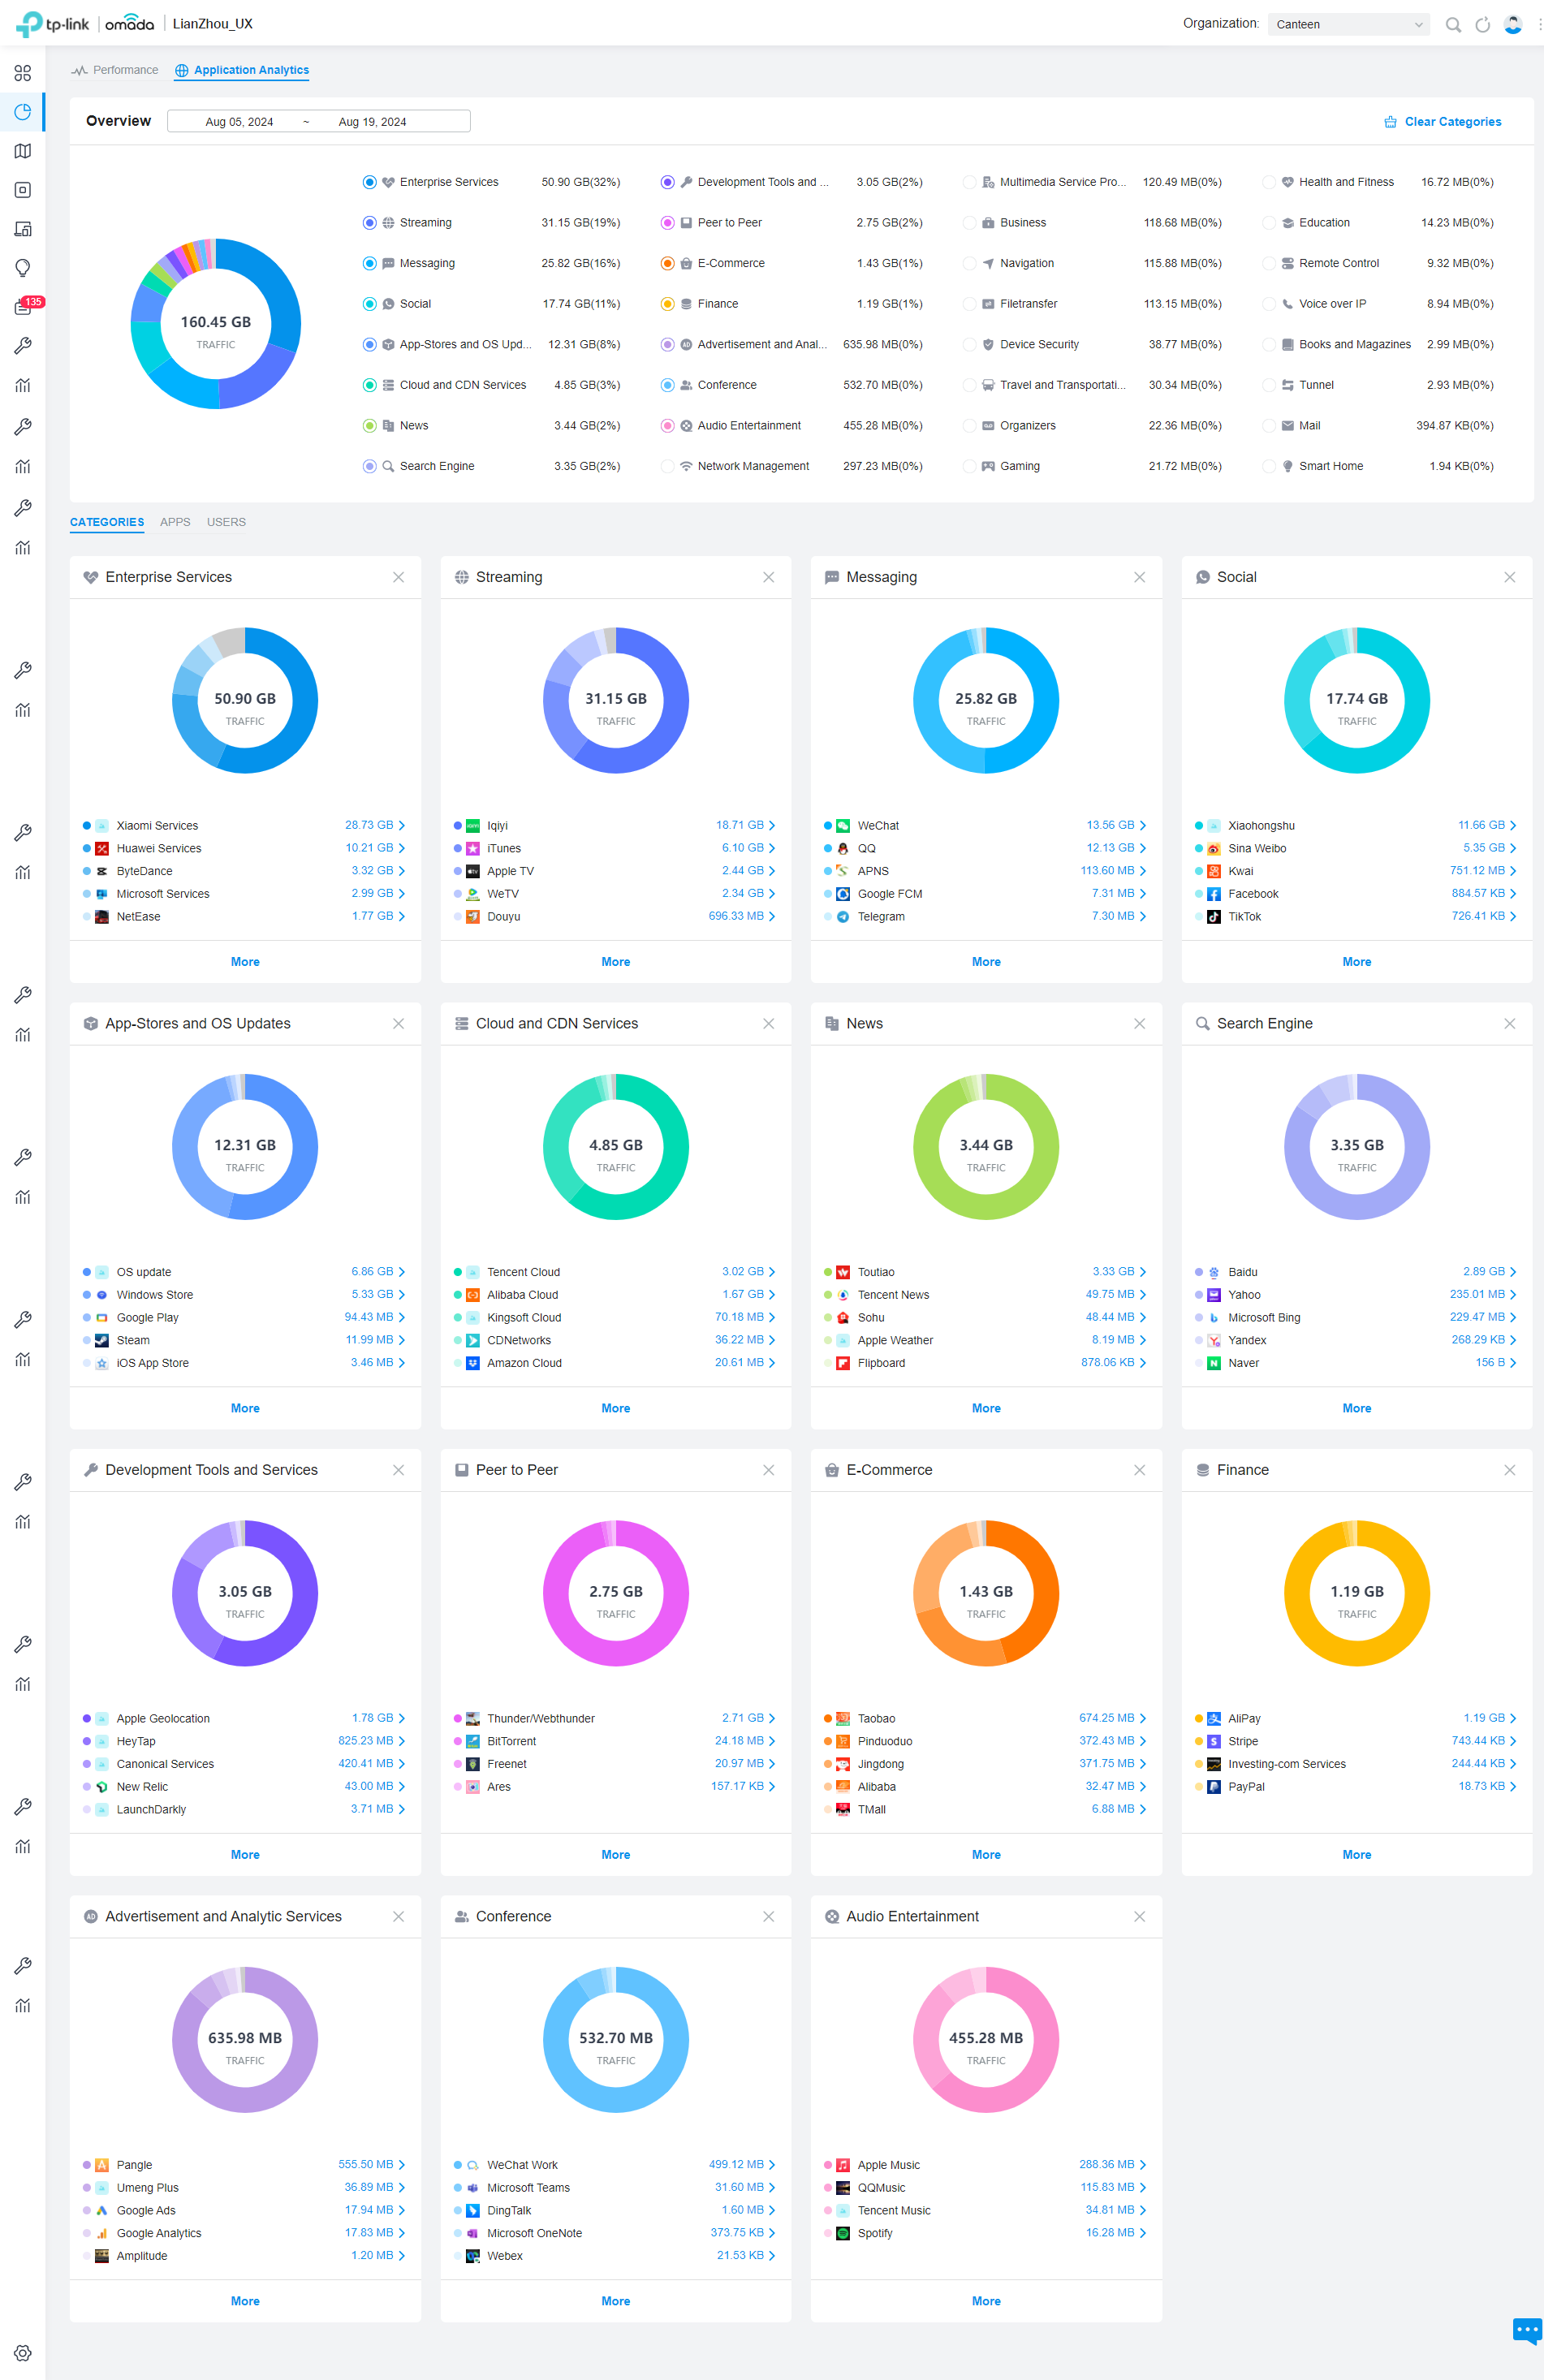Open the dashboard grid icon in sidebar

click(x=22, y=73)
